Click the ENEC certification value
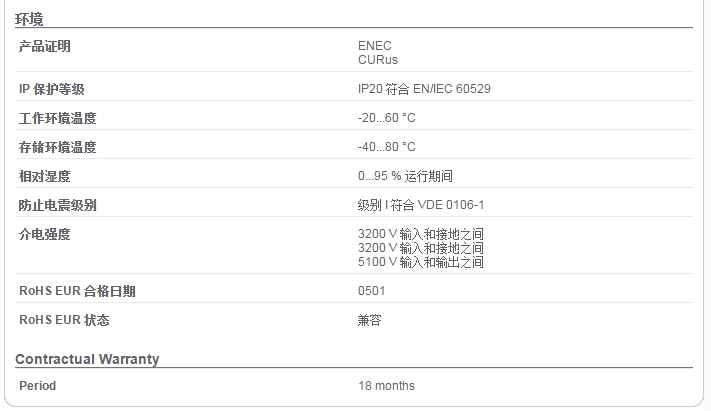 click(375, 46)
